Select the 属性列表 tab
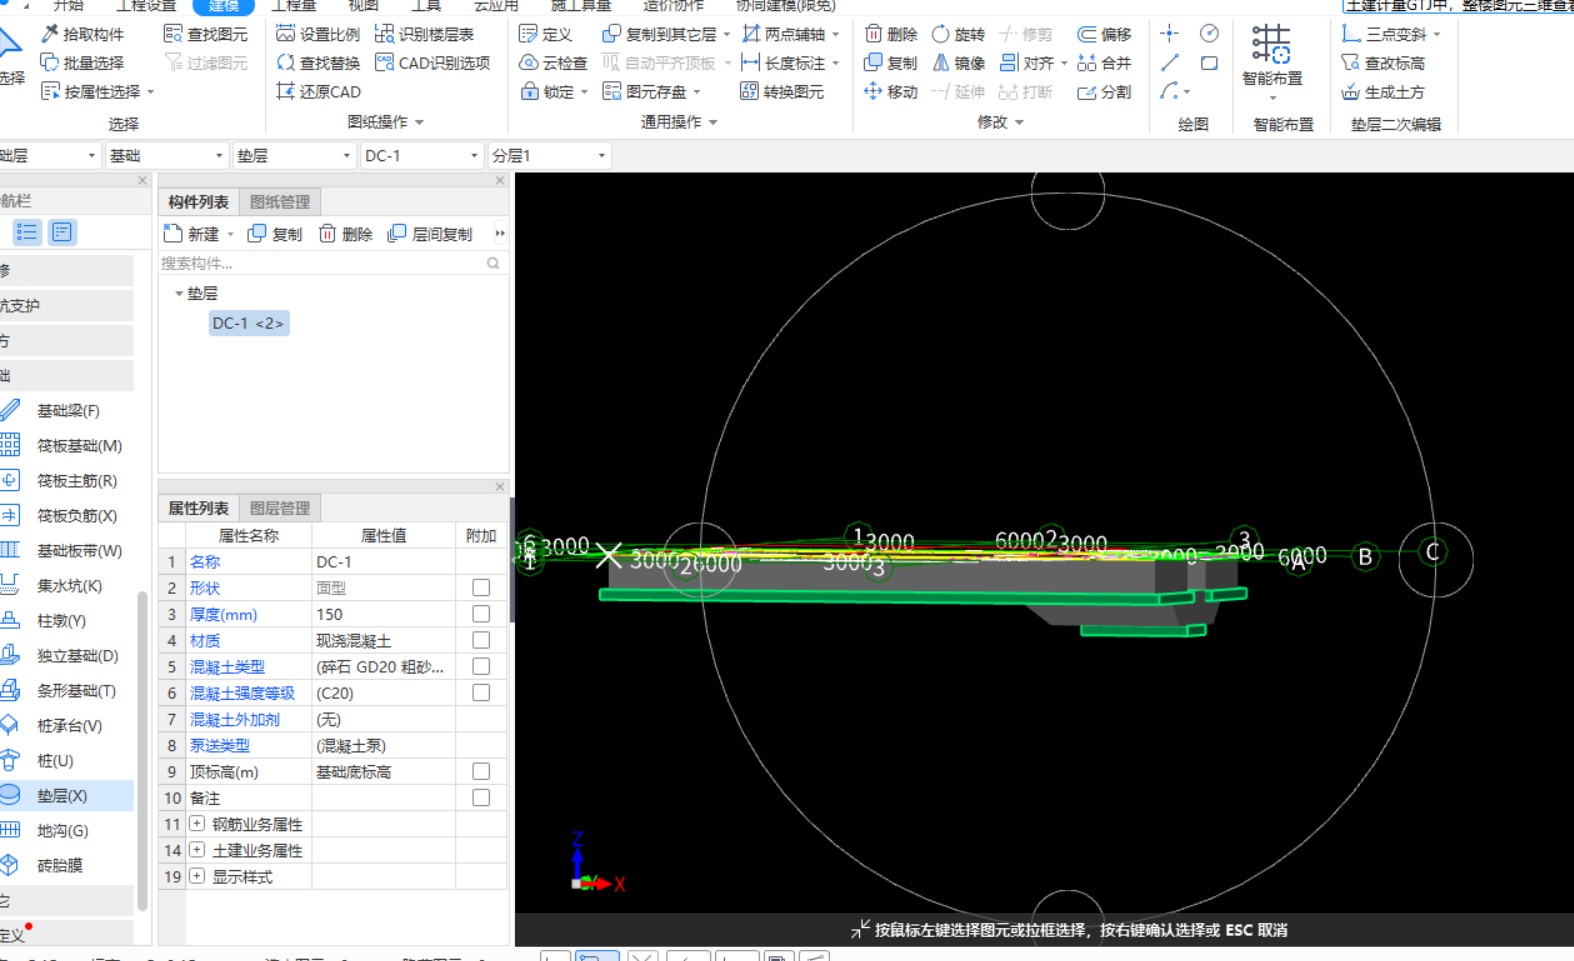 pyautogui.click(x=198, y=508)
